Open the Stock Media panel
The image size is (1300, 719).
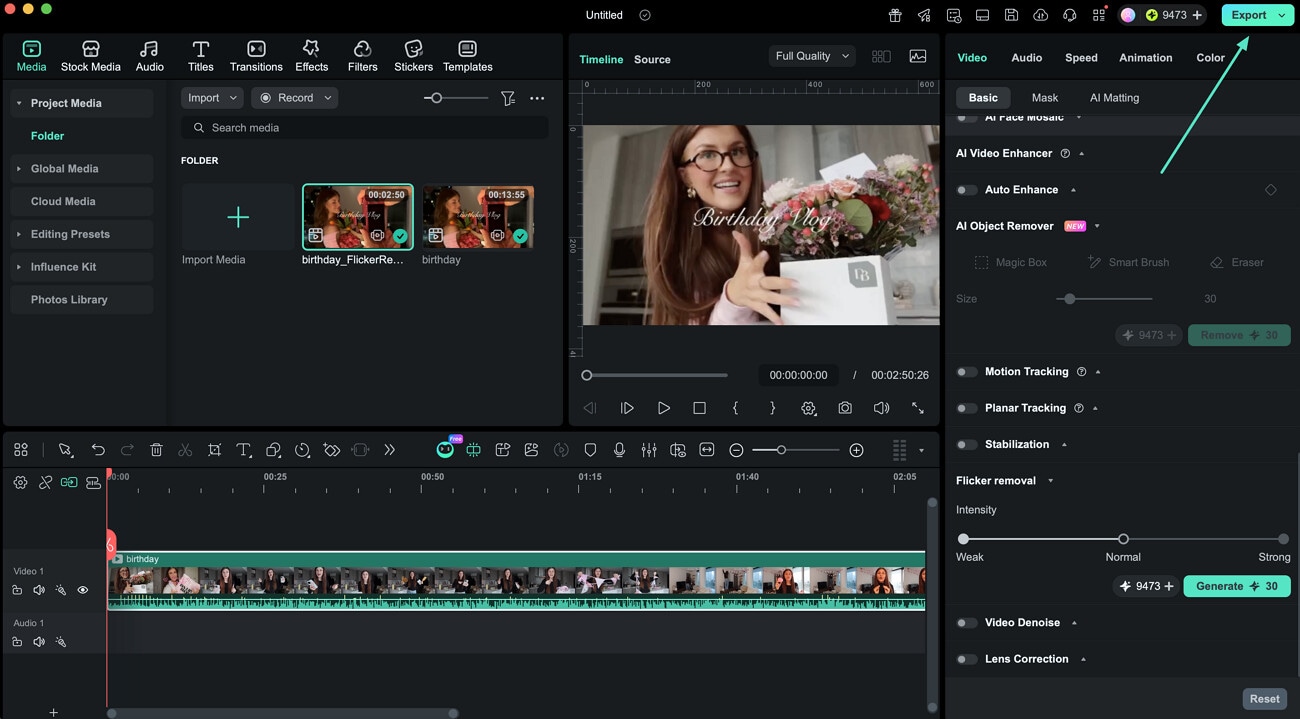click(x=90, y=55)
